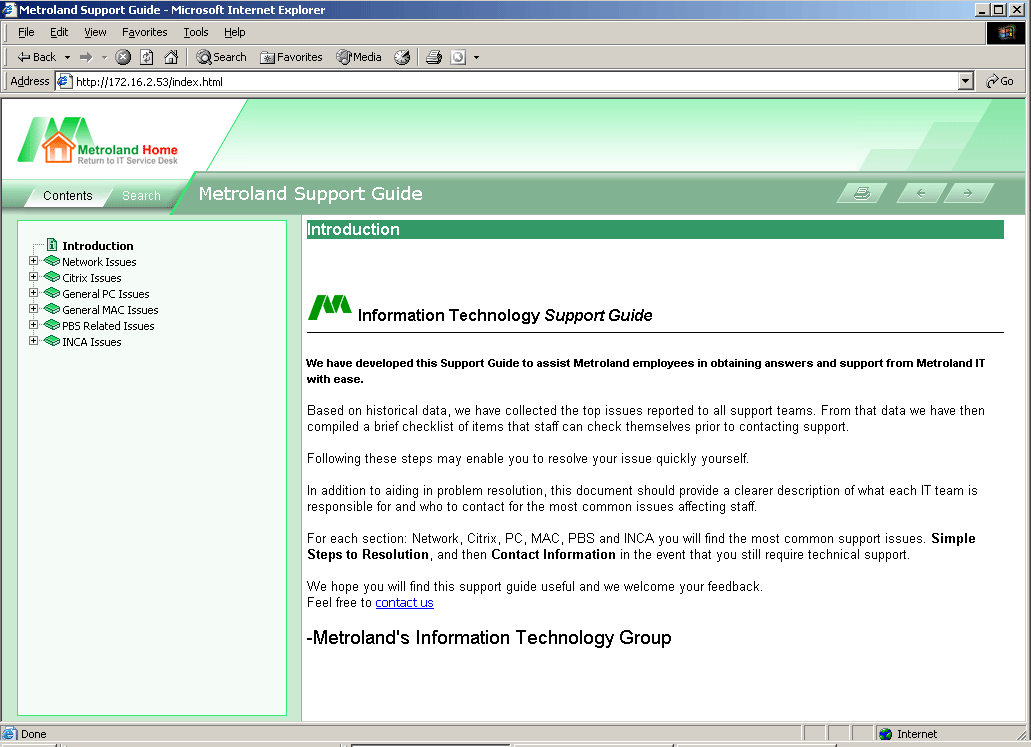This screenshot has width=1031, height=747.
Task: Click the Windows flag throbber icon
Action: 1005,33
